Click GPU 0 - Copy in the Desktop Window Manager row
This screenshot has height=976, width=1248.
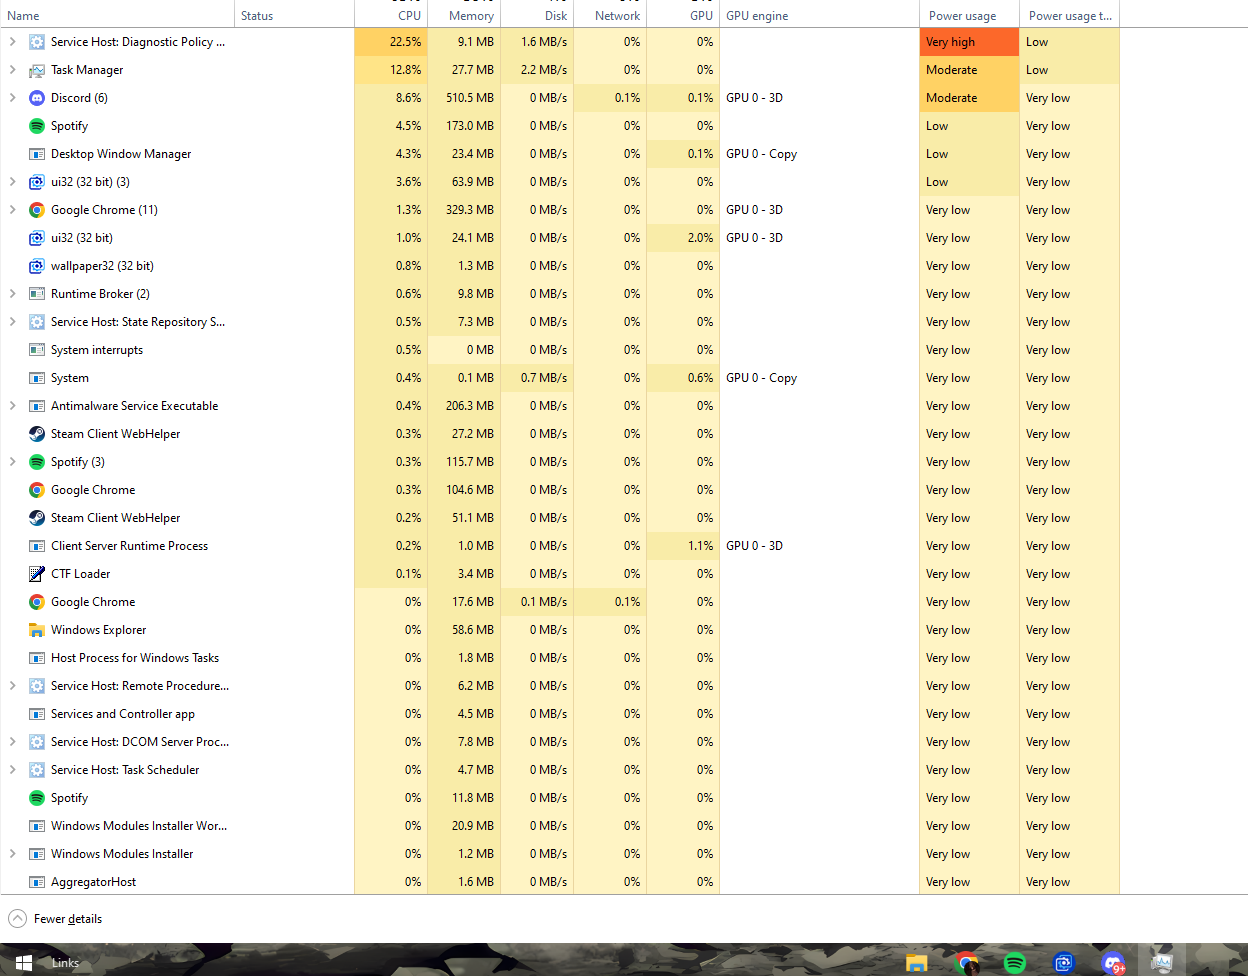click(761, 154)
